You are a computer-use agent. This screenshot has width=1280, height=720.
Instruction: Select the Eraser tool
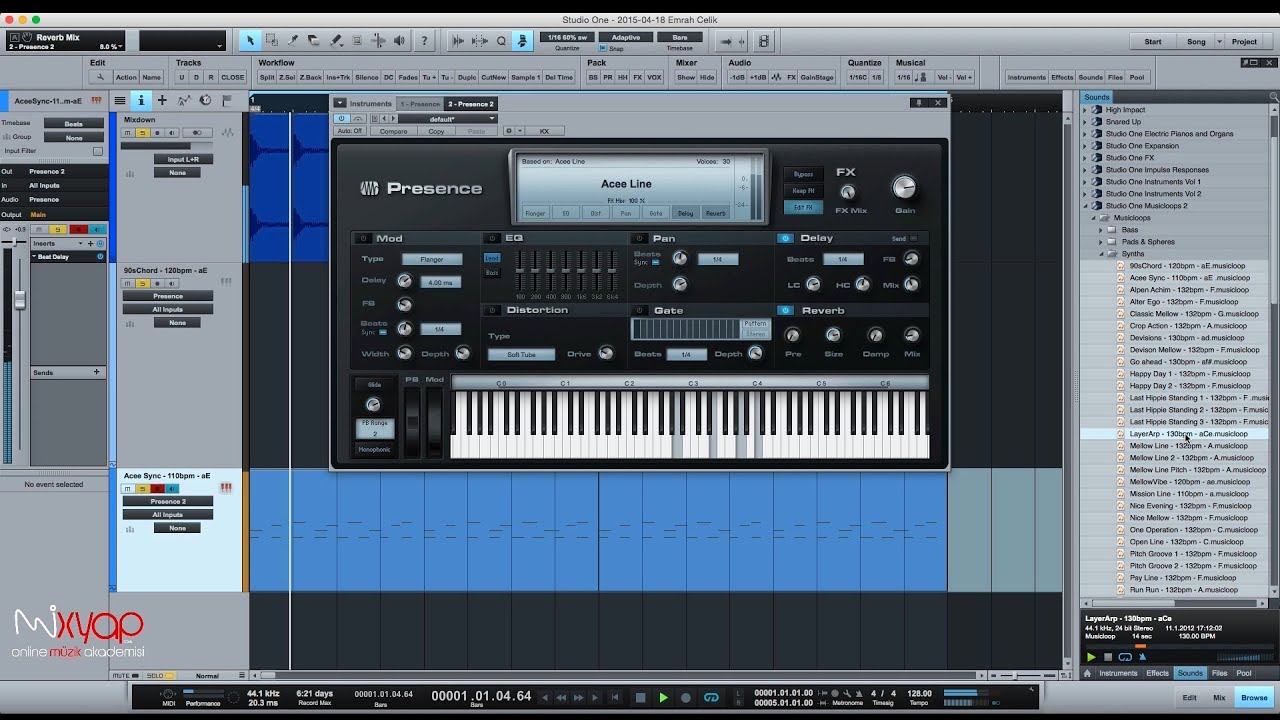pos(314,41)
